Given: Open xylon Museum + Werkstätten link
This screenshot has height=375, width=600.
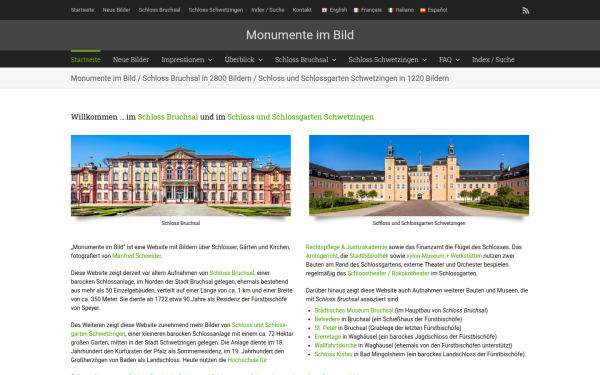Looking at the screenshot, I should pos(444,256).
